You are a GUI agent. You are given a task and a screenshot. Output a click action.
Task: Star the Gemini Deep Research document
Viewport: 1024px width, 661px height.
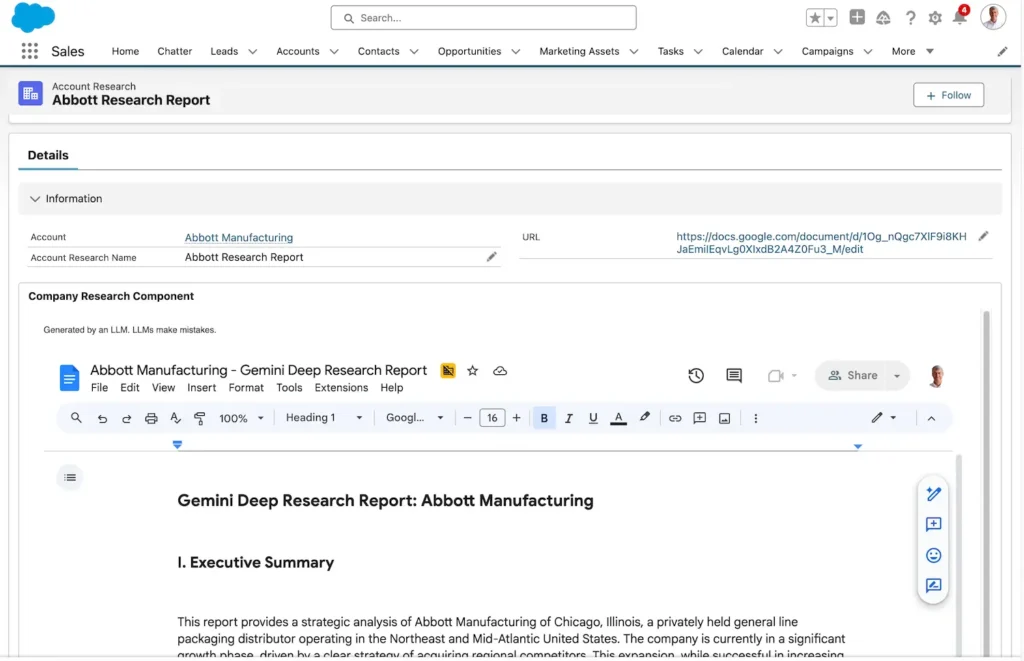coord(472,371)
